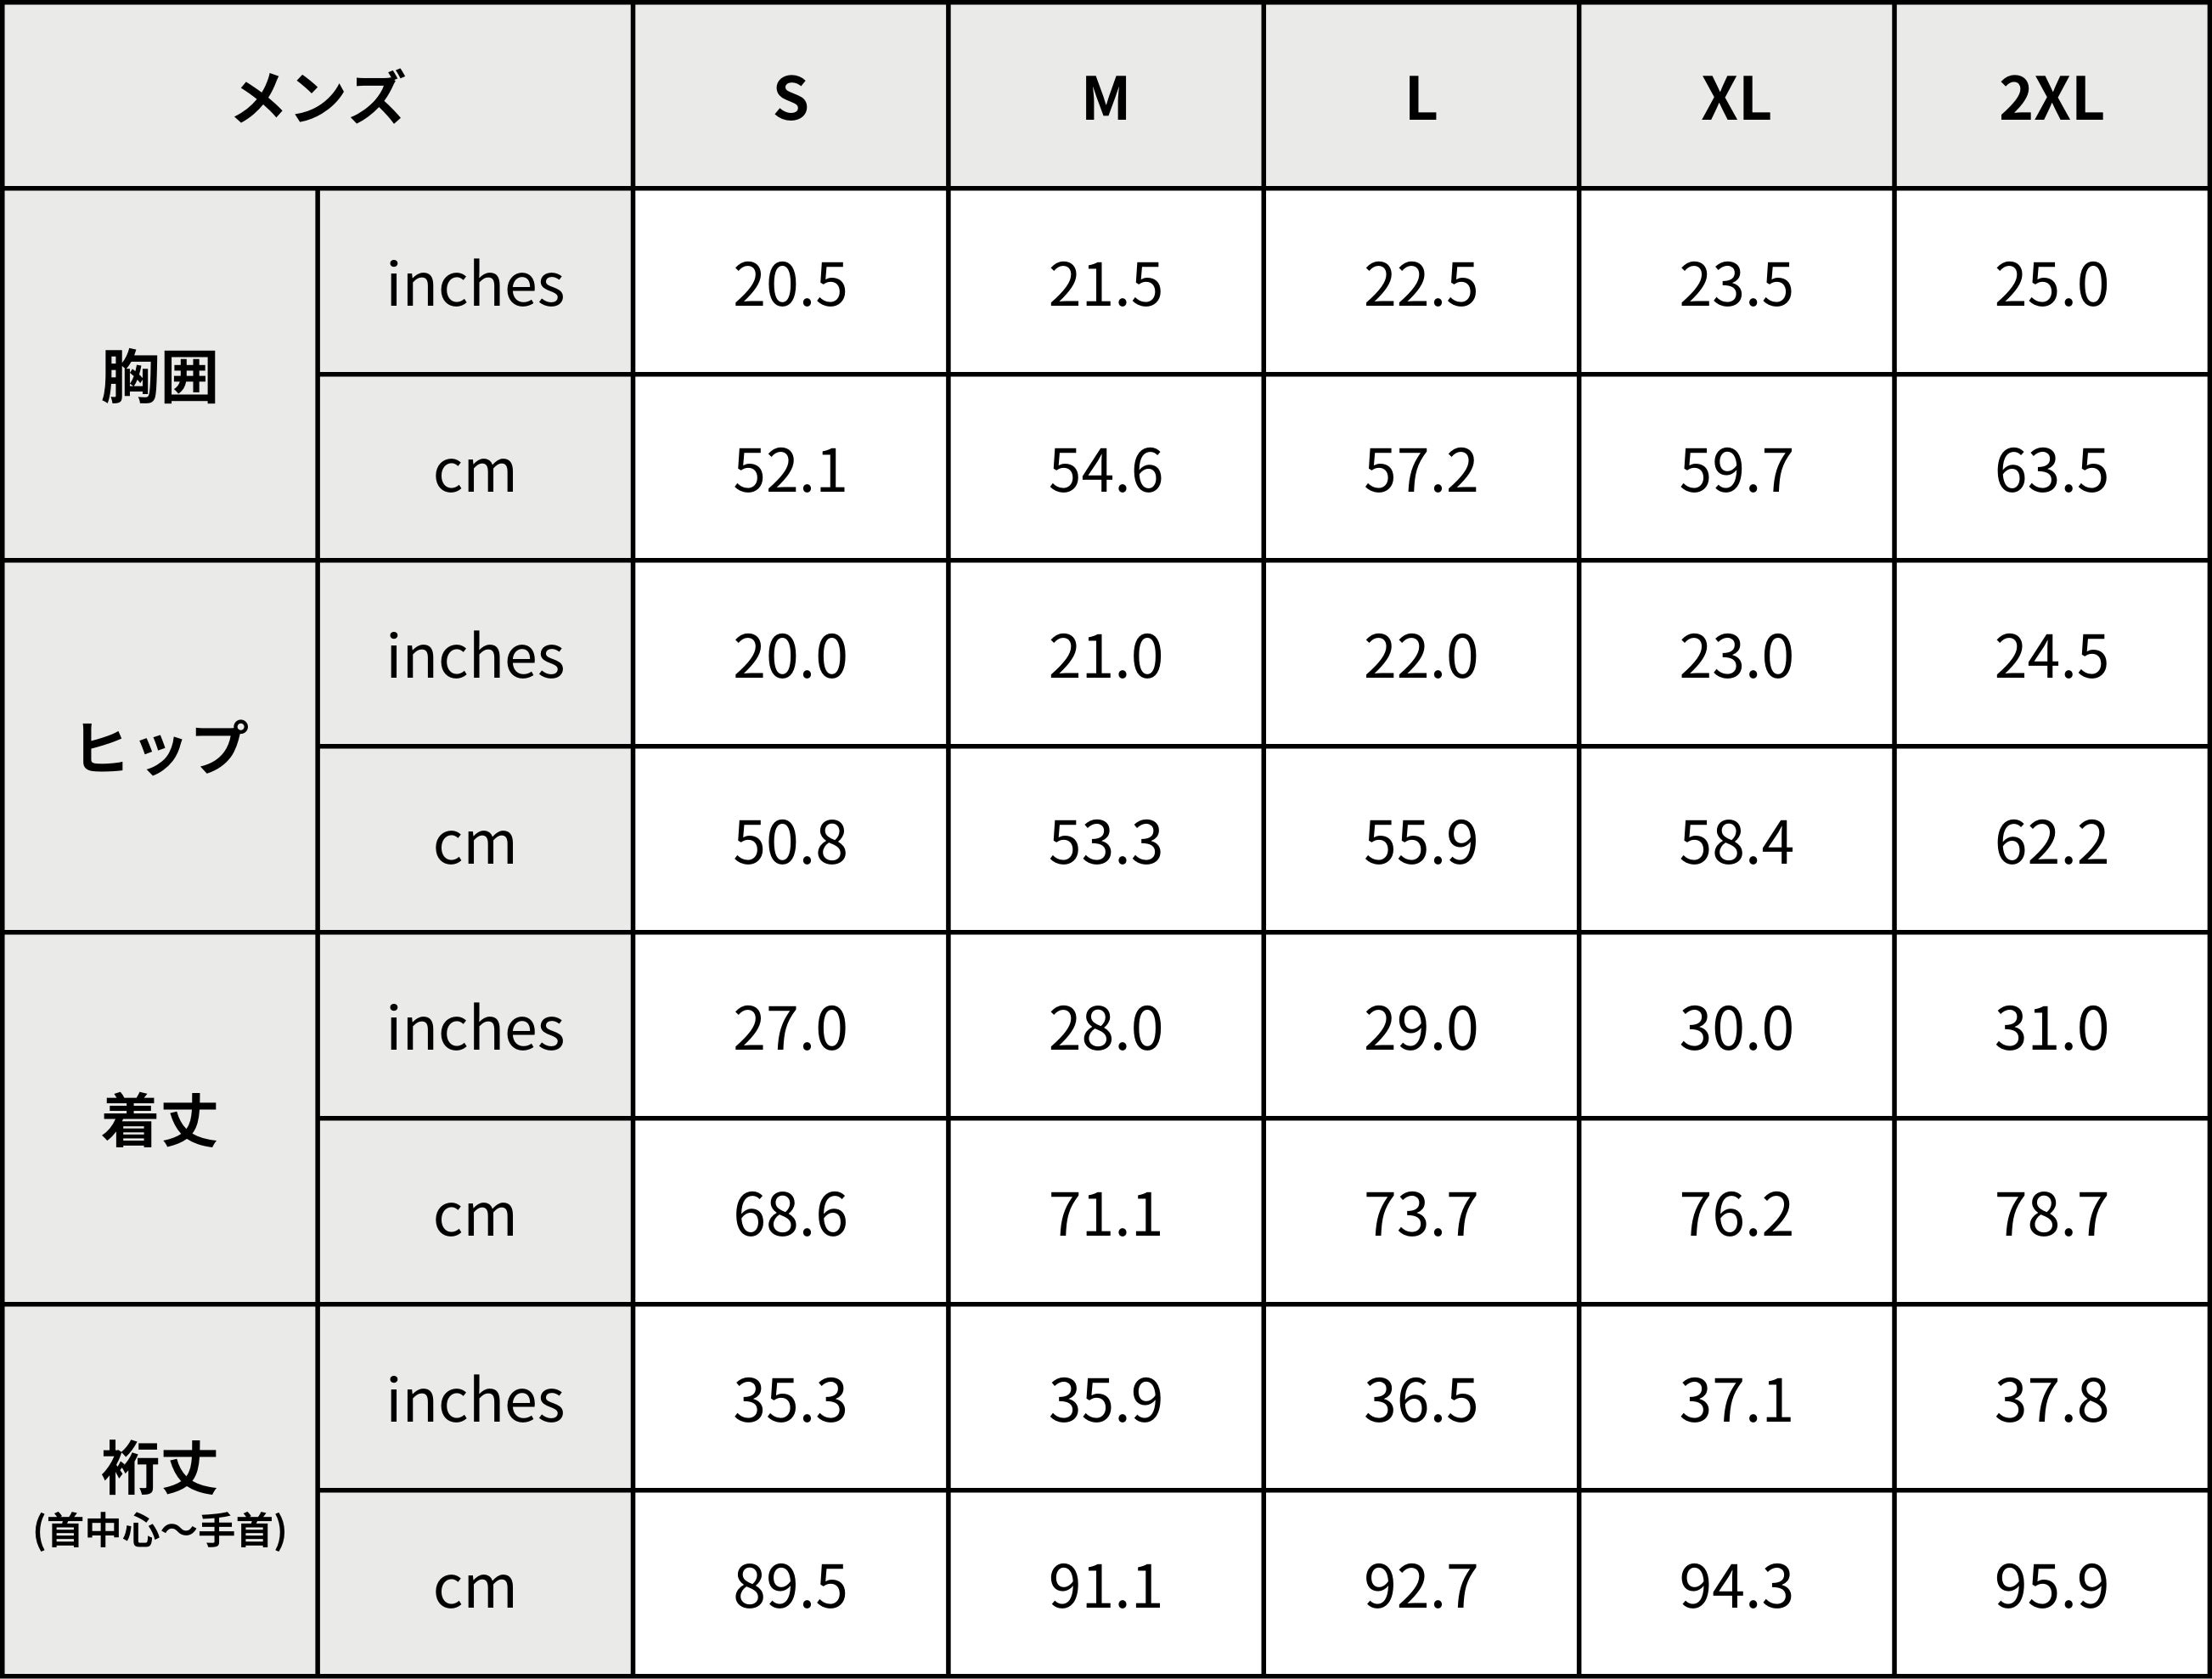Select the 35.3 inch sleeve value
This screenshot has width=2212, height=1679.
pyautogui.click(x=790, y=1400)
